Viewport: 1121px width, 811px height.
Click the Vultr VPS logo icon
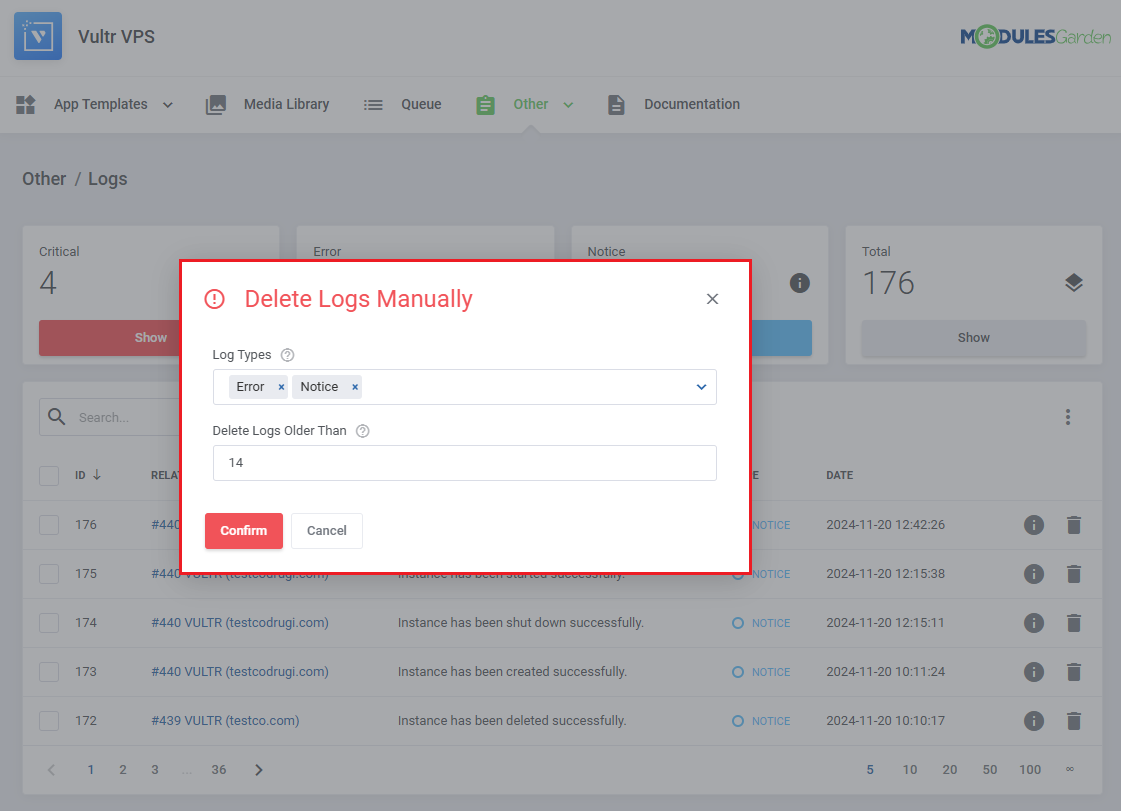[38, 36]
